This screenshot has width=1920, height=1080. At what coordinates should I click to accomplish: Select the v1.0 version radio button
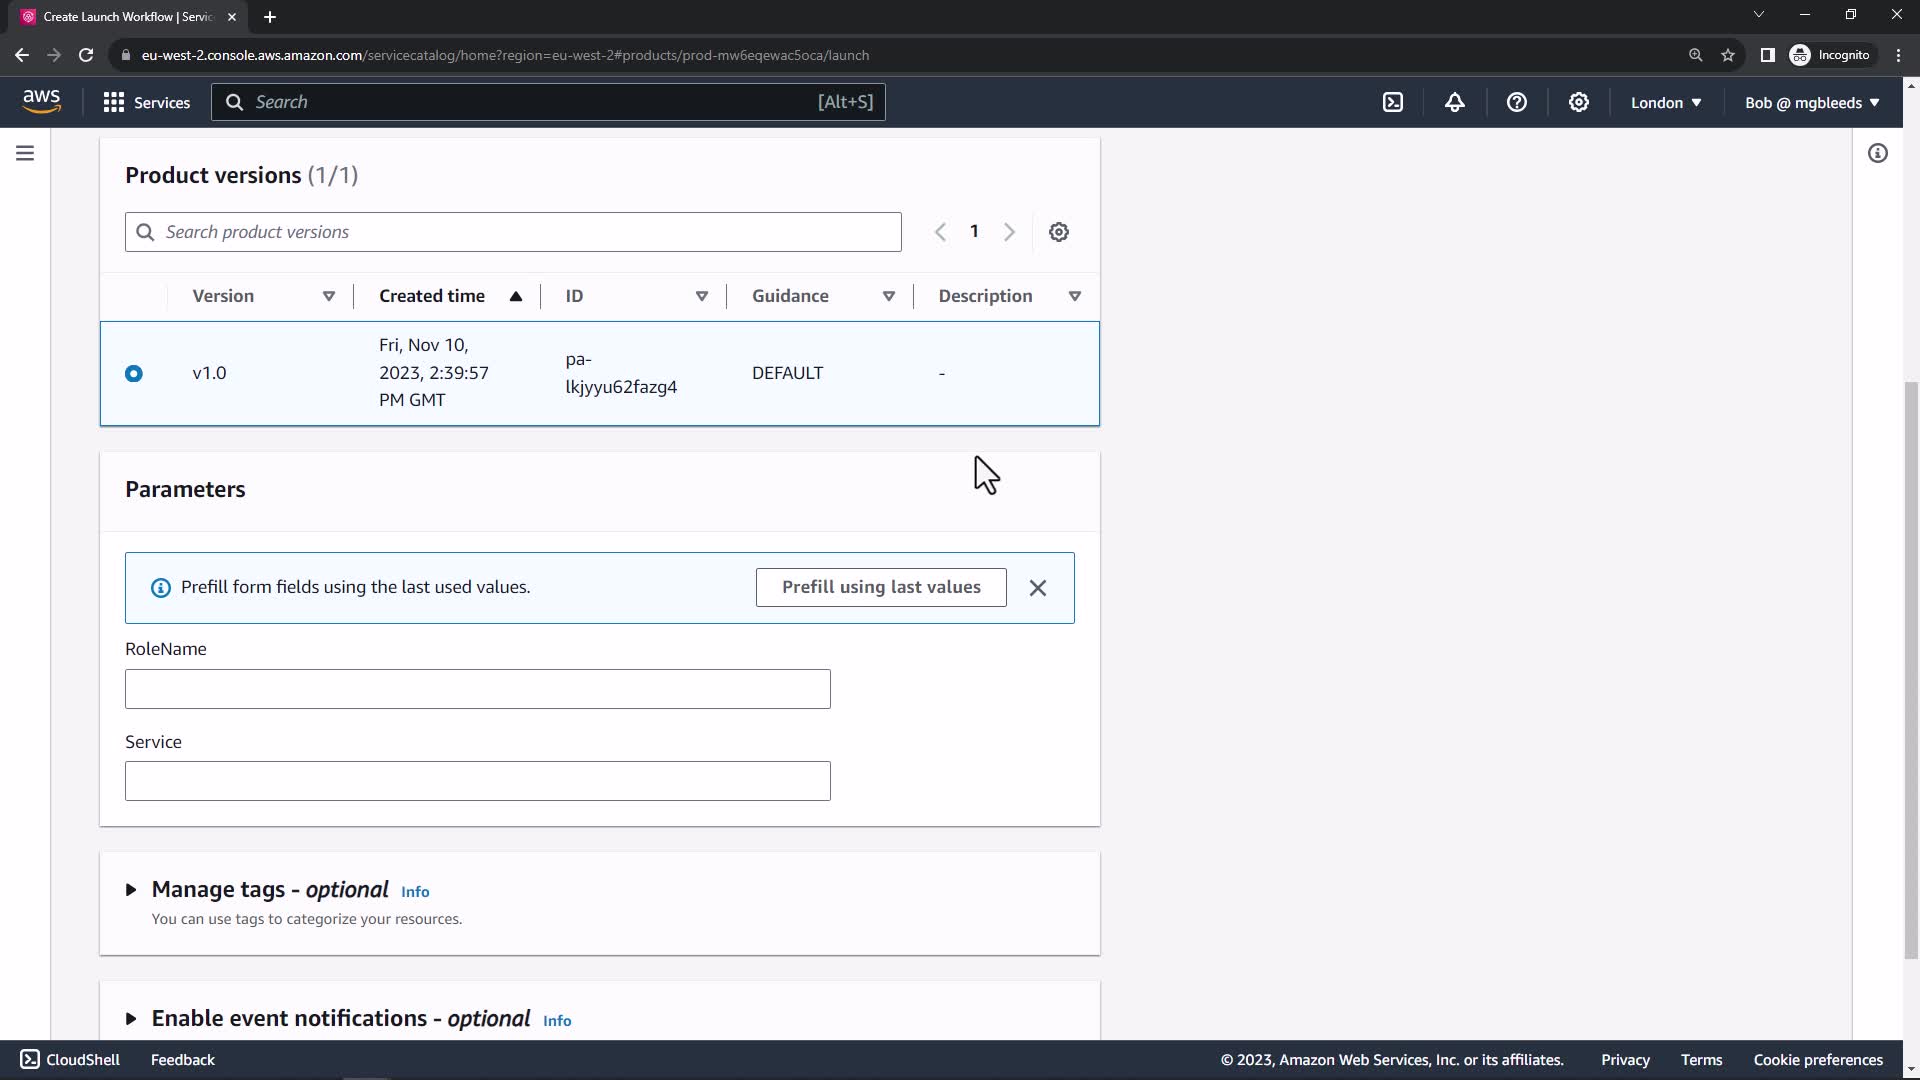[x=134, y=374]
